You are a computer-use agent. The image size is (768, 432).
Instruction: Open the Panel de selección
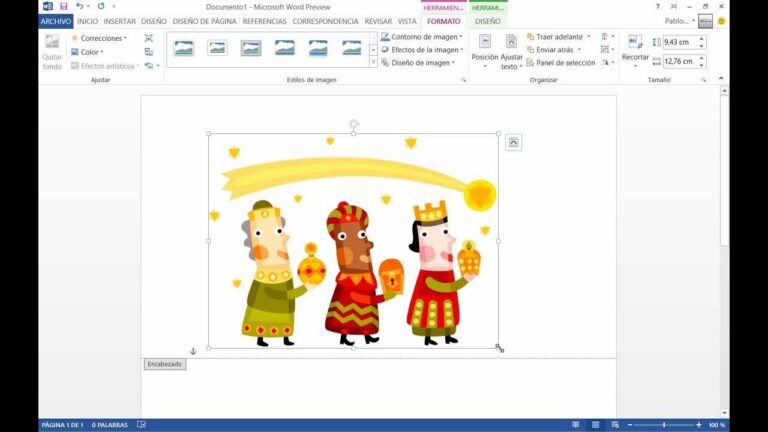pyautogui.click(x=560, y=63)
